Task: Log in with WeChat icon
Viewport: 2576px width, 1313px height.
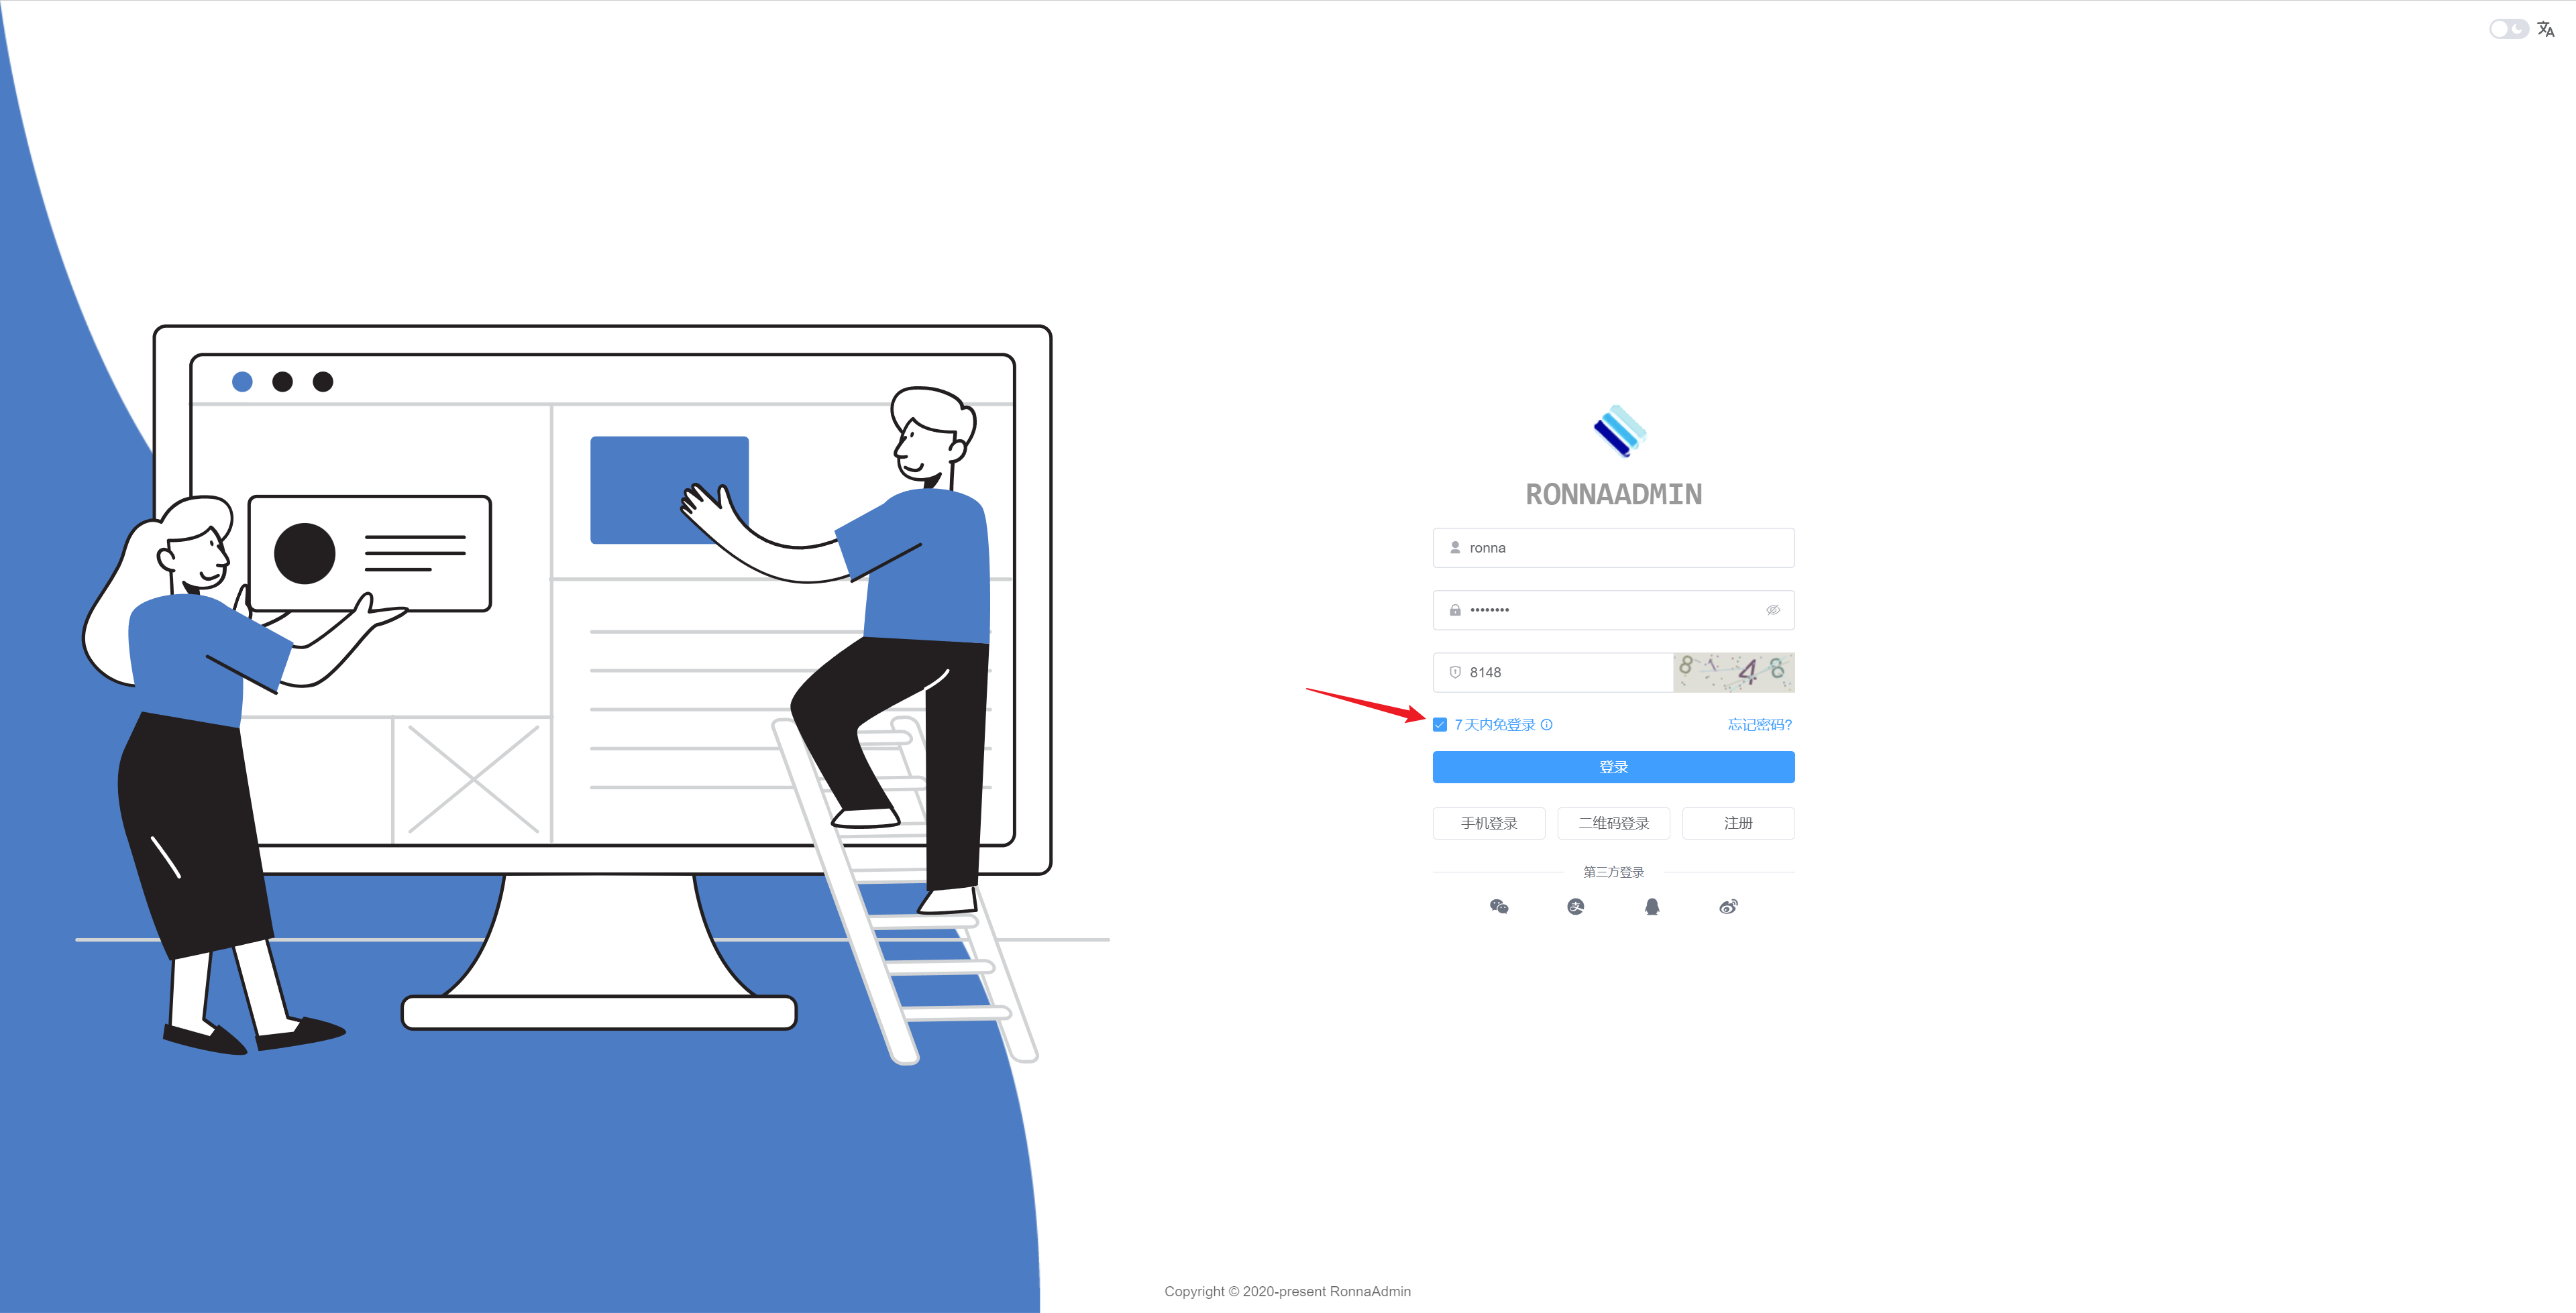Action: pos(1499,907)
